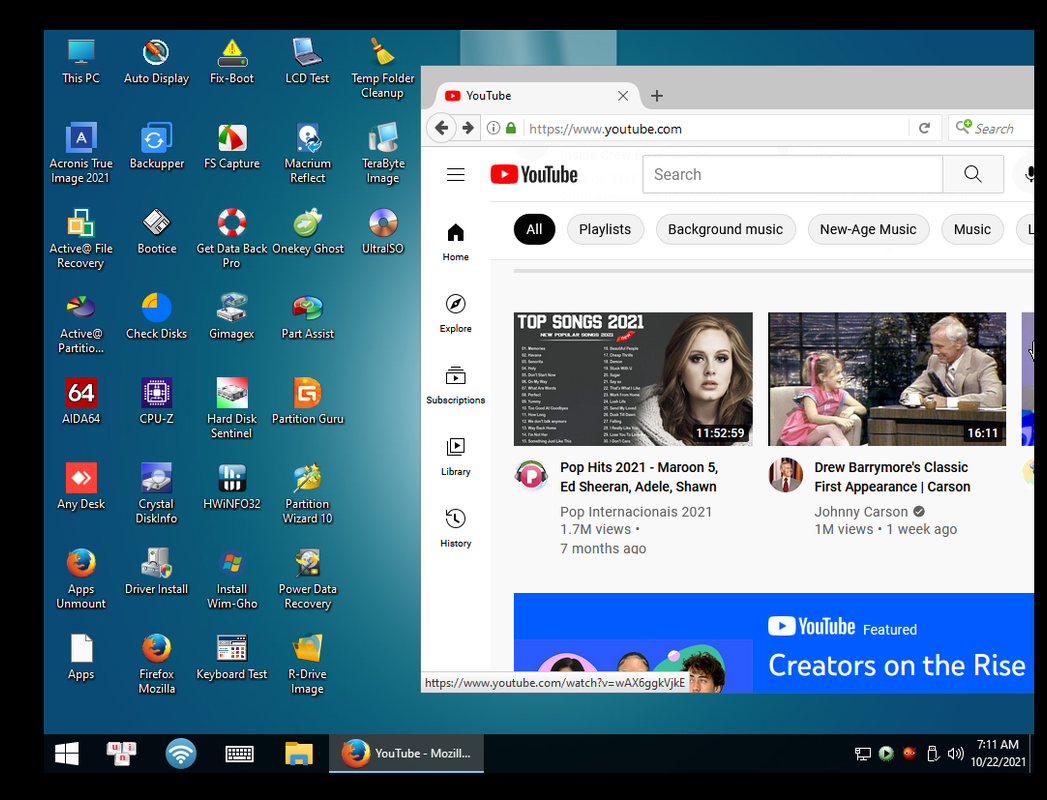Launch R-Drive Image desktop icon
Screen dimensions: 1047x800
(x=307, y=664)
